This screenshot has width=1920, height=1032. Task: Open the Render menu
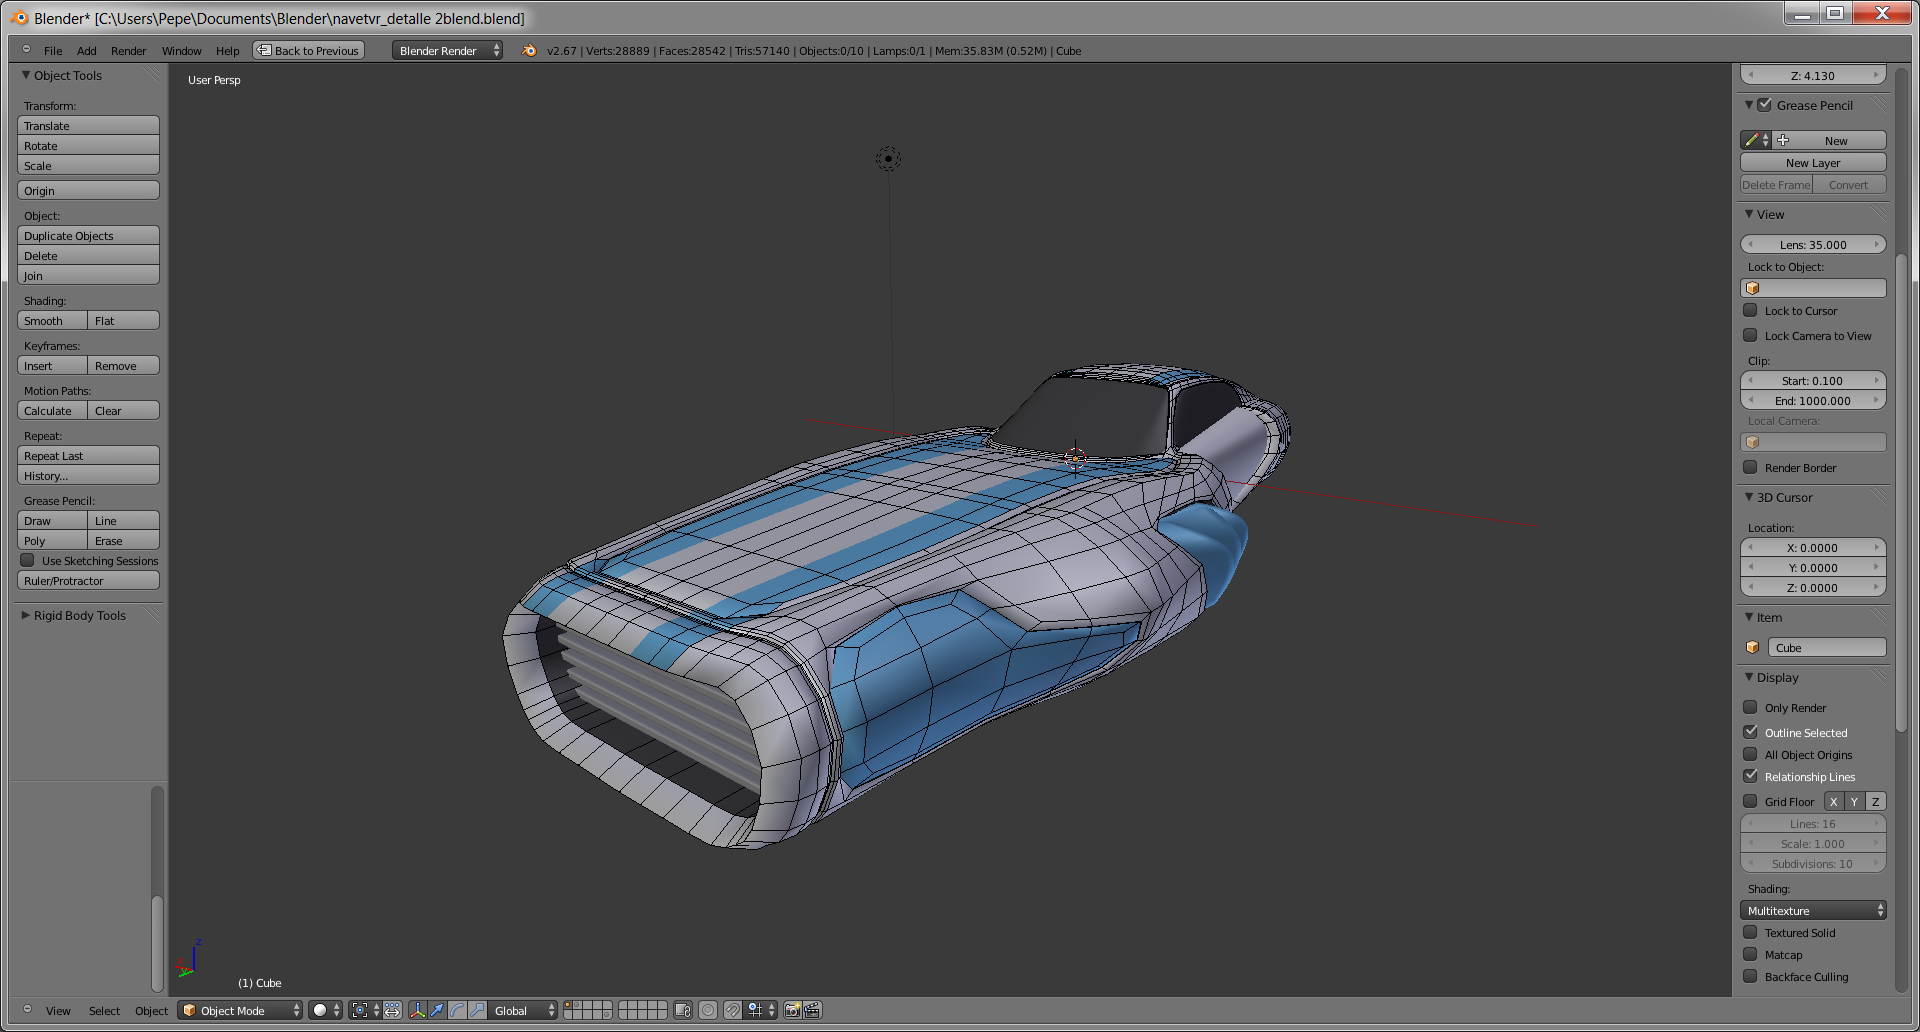[128, 51]
